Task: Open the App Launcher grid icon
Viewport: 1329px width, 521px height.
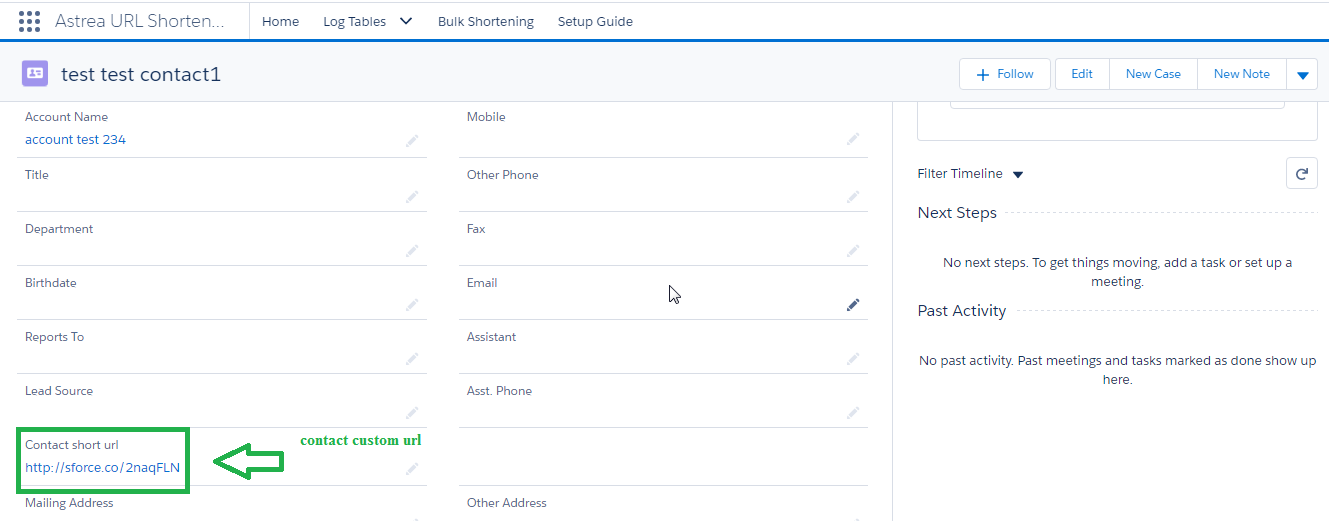Action: (29, 21)
